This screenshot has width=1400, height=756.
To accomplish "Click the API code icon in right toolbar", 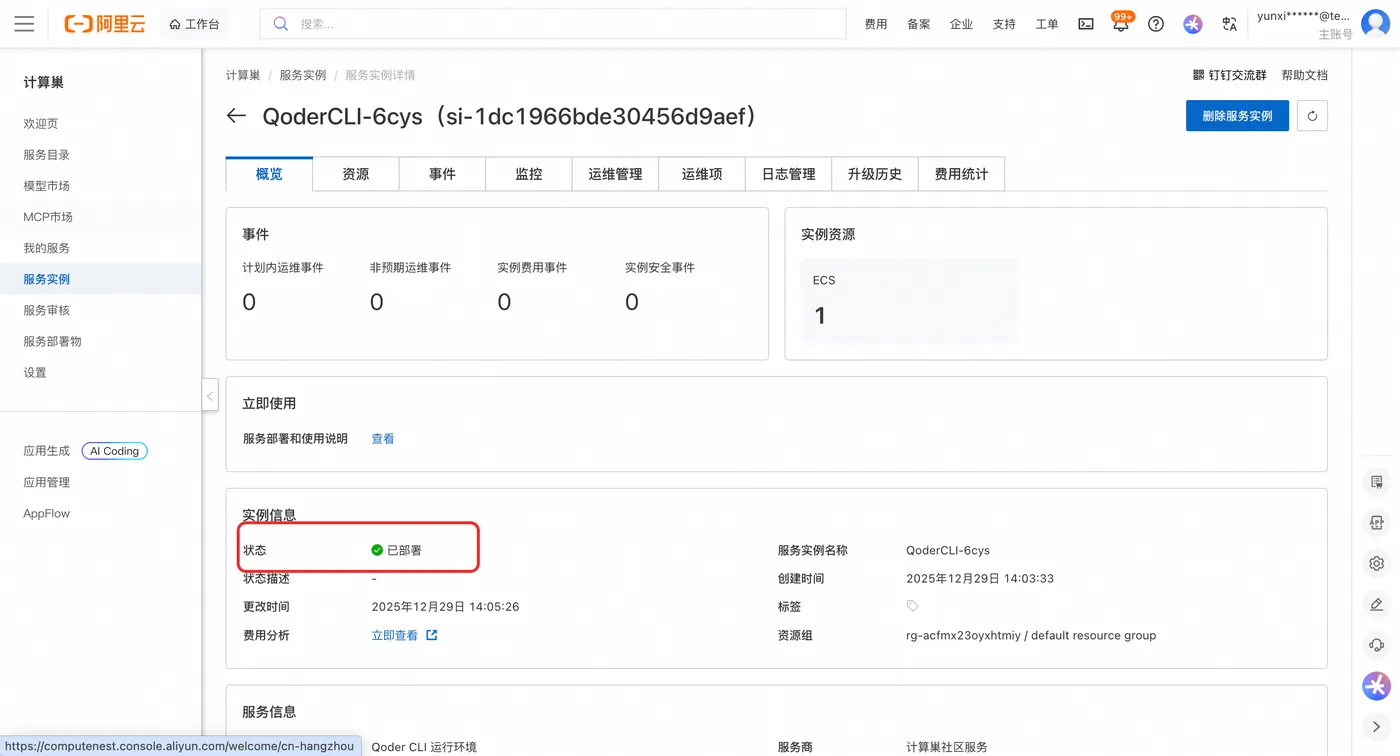I will pos(1376,523).
